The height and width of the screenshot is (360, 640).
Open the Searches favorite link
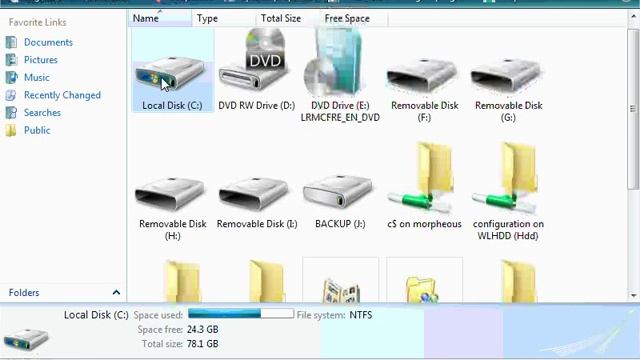(42, 113)
